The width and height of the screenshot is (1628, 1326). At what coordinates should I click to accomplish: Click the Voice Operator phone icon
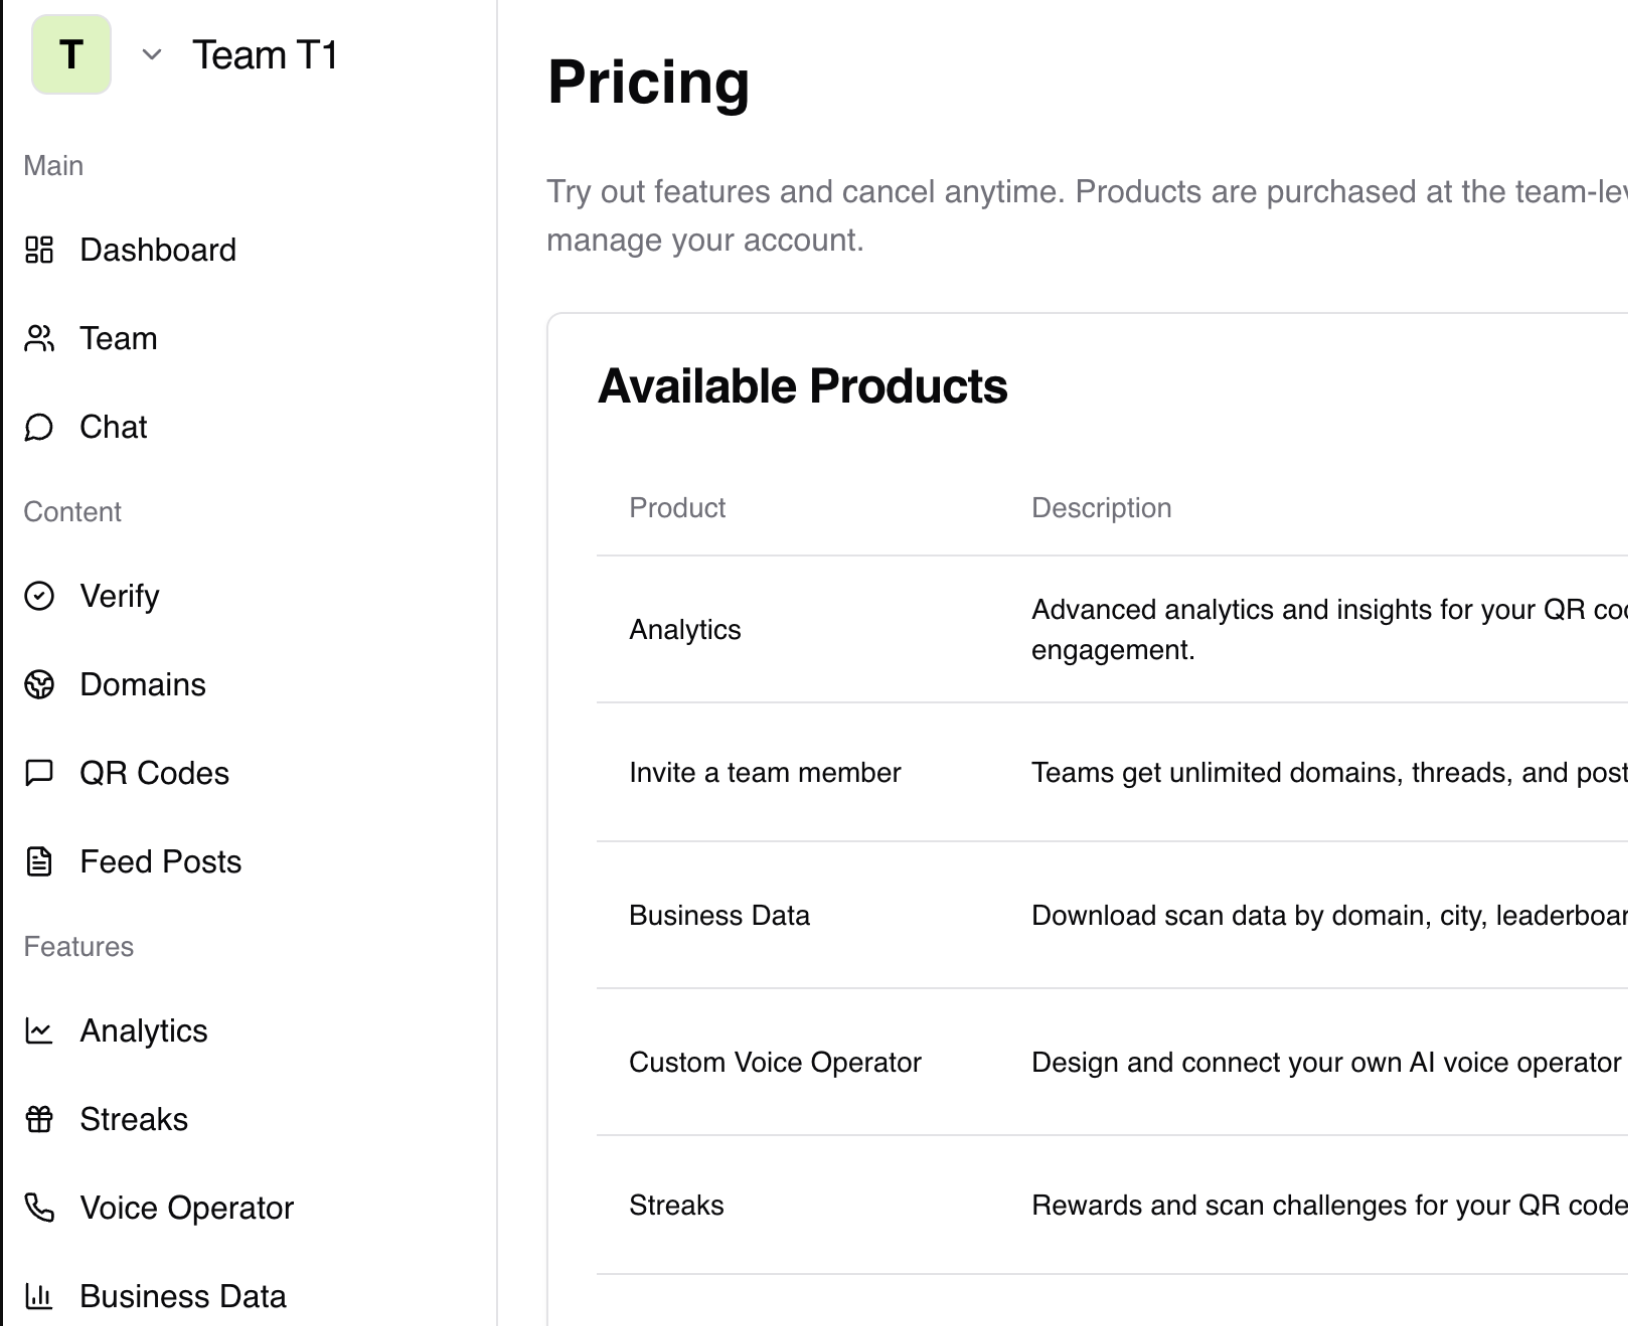pos(39,1208)
